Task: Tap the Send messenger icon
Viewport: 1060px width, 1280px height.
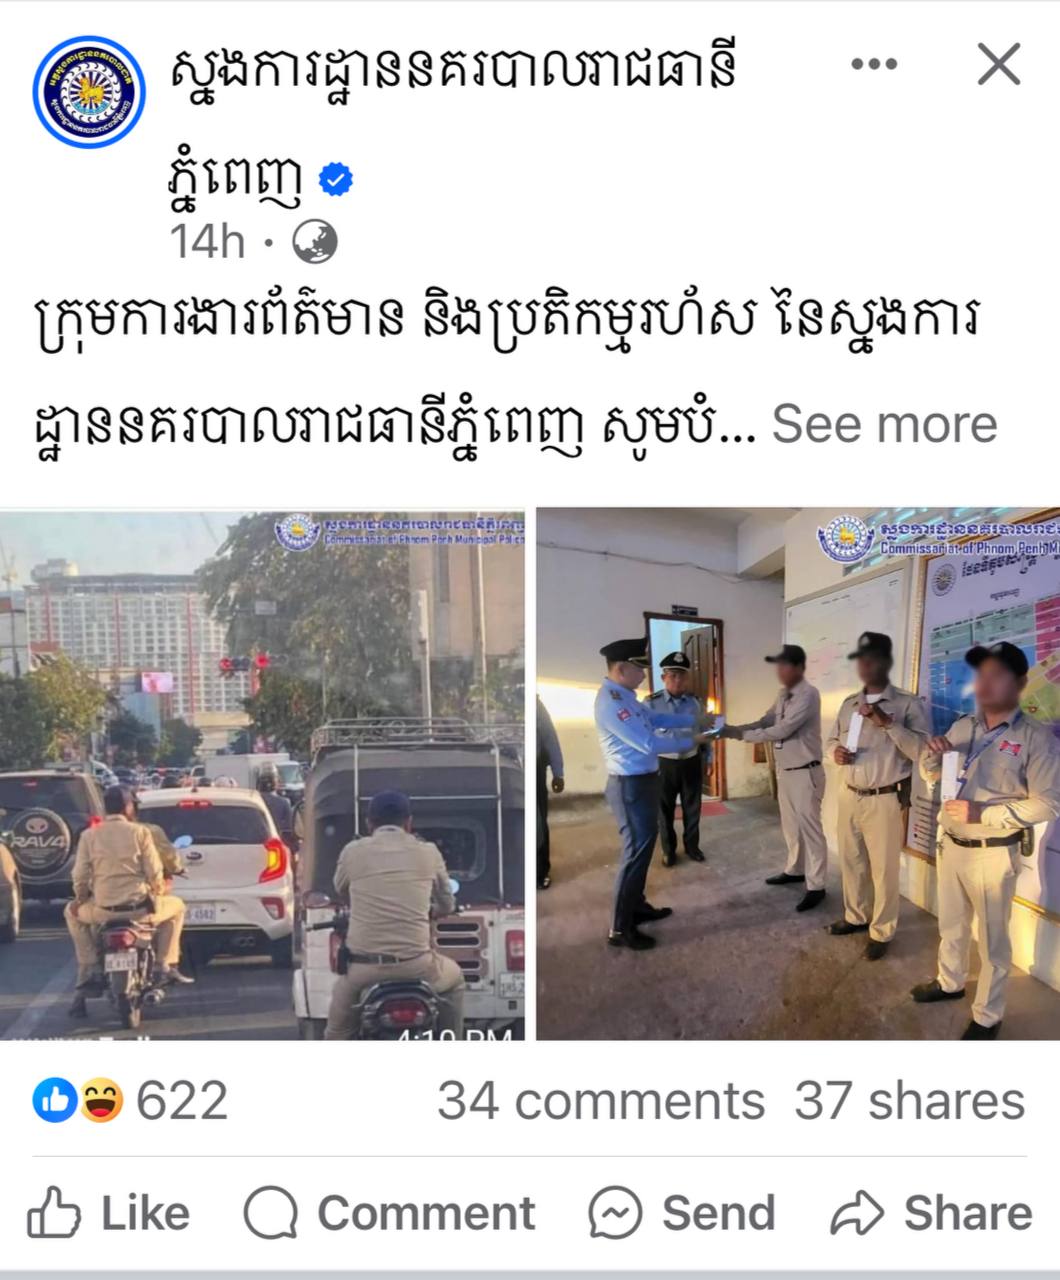Action: pos(615,1213)
